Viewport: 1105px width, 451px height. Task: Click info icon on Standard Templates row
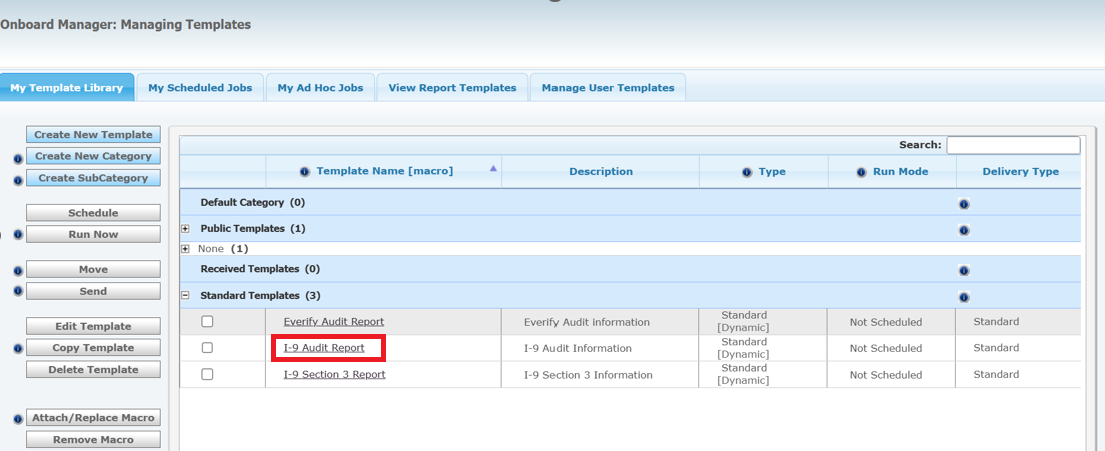coord(963,297)
